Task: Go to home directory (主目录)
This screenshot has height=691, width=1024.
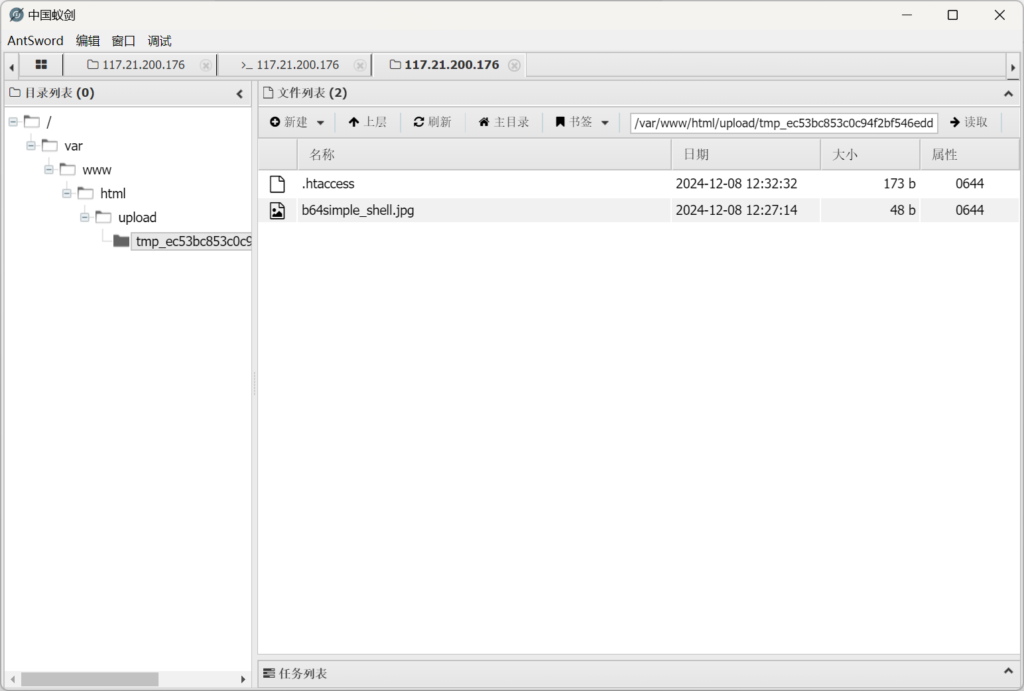Action: click(503, 122)
